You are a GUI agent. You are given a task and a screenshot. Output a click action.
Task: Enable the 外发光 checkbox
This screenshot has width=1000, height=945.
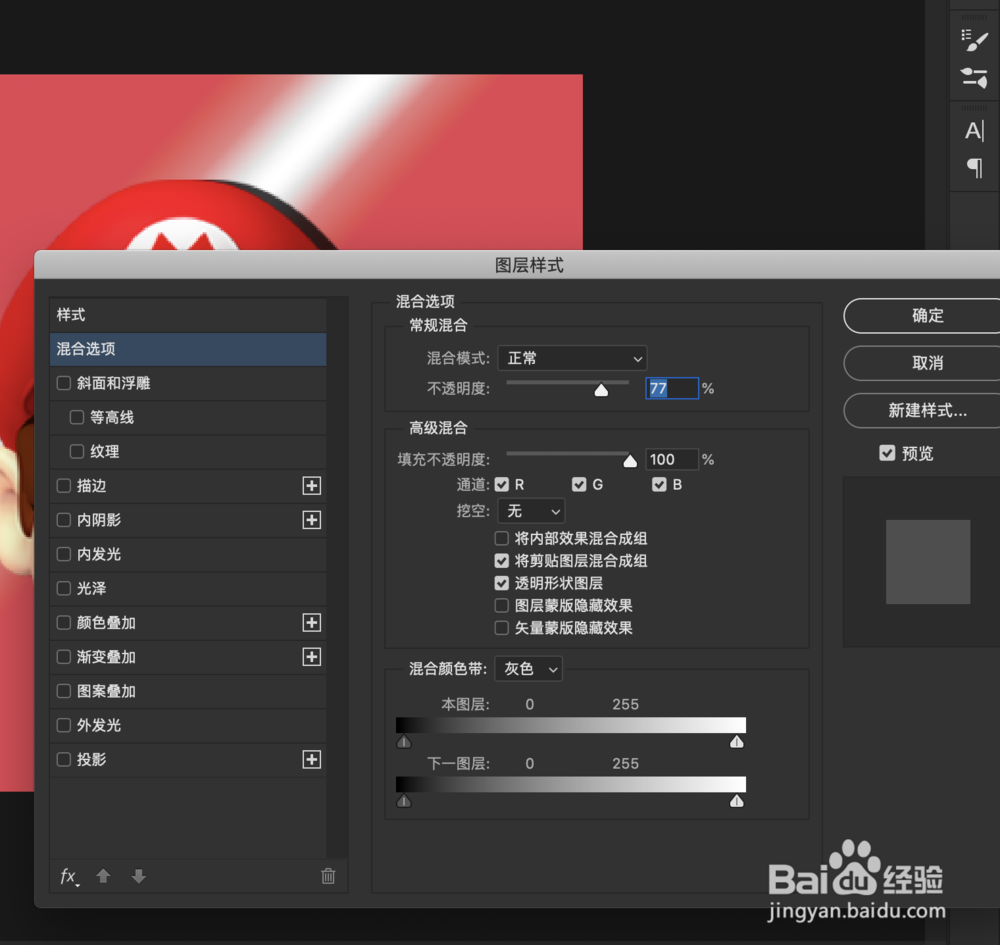coord(64,726)
